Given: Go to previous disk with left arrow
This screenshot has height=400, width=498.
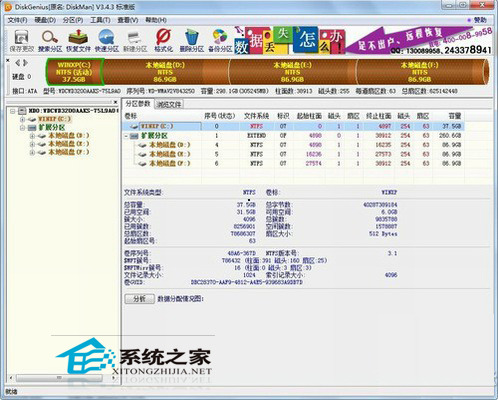Looking at the screenshot, I should pyautogui.click(x=18, y=63).
